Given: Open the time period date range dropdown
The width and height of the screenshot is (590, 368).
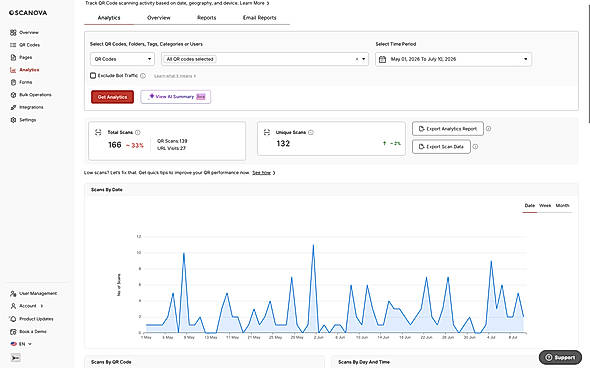Looking at the screenshot, I should click(x=453, y=59).
